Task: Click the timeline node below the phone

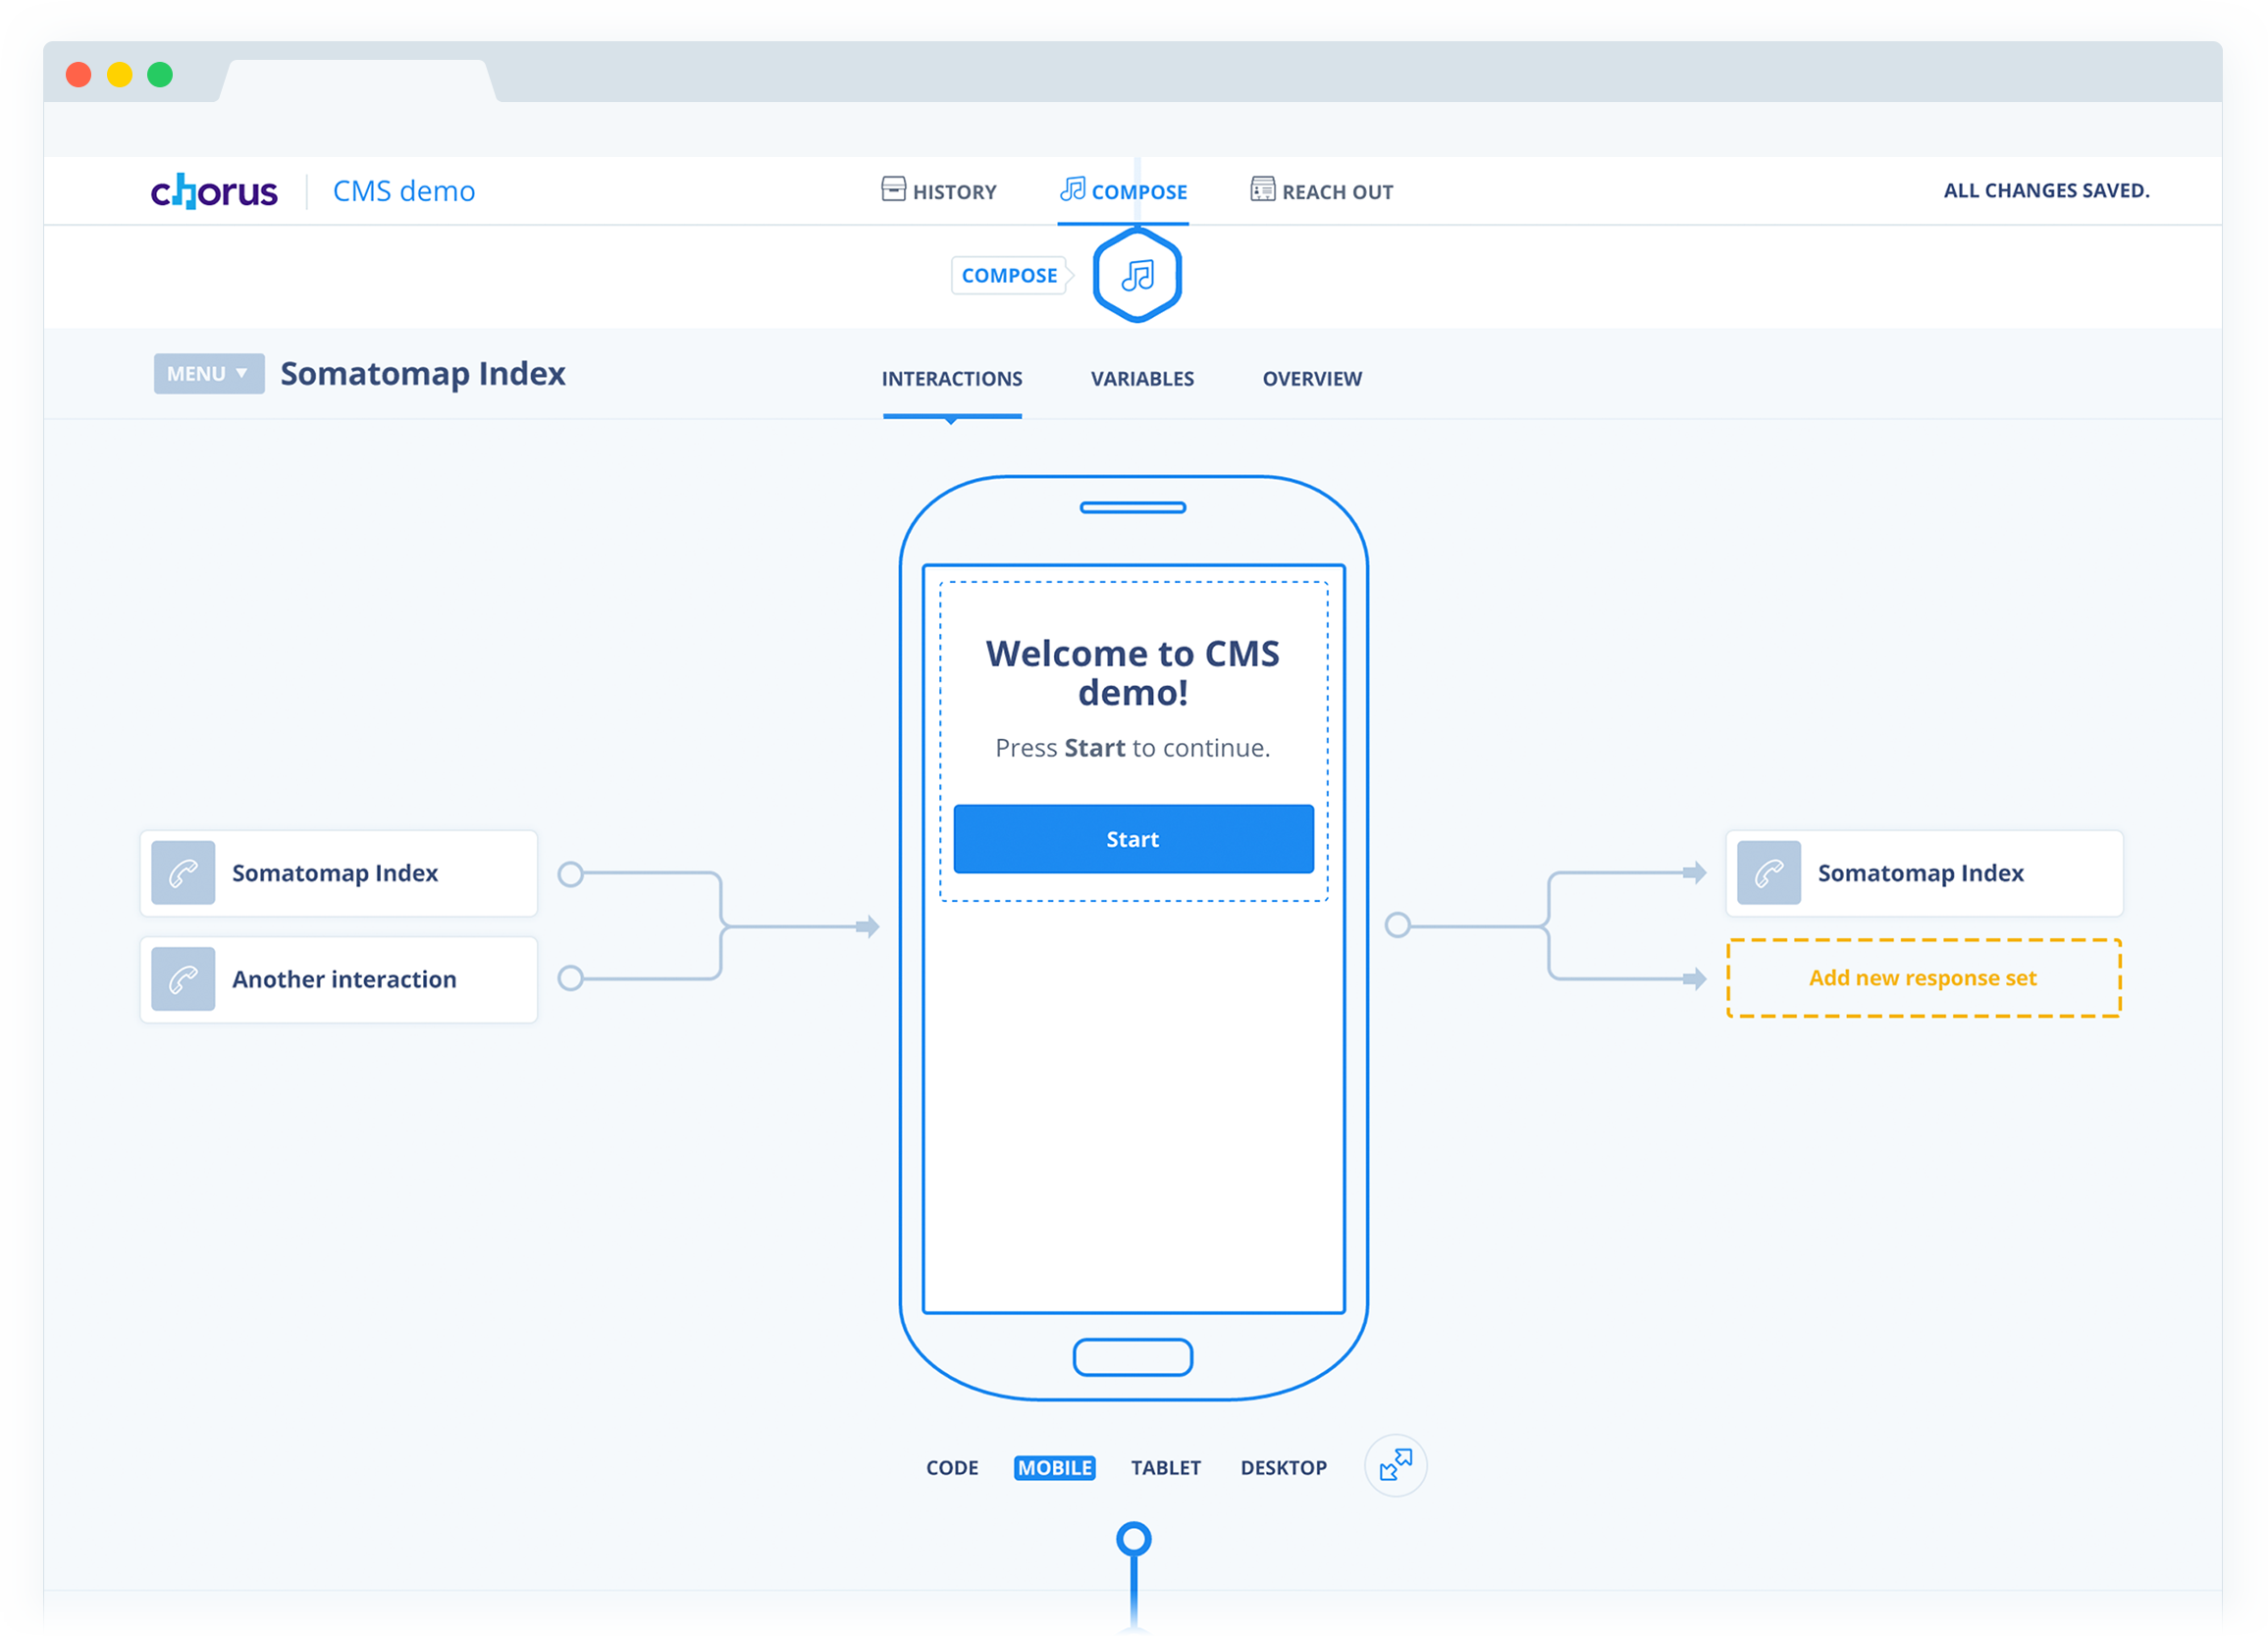Action: (x=1133, y=1538)
